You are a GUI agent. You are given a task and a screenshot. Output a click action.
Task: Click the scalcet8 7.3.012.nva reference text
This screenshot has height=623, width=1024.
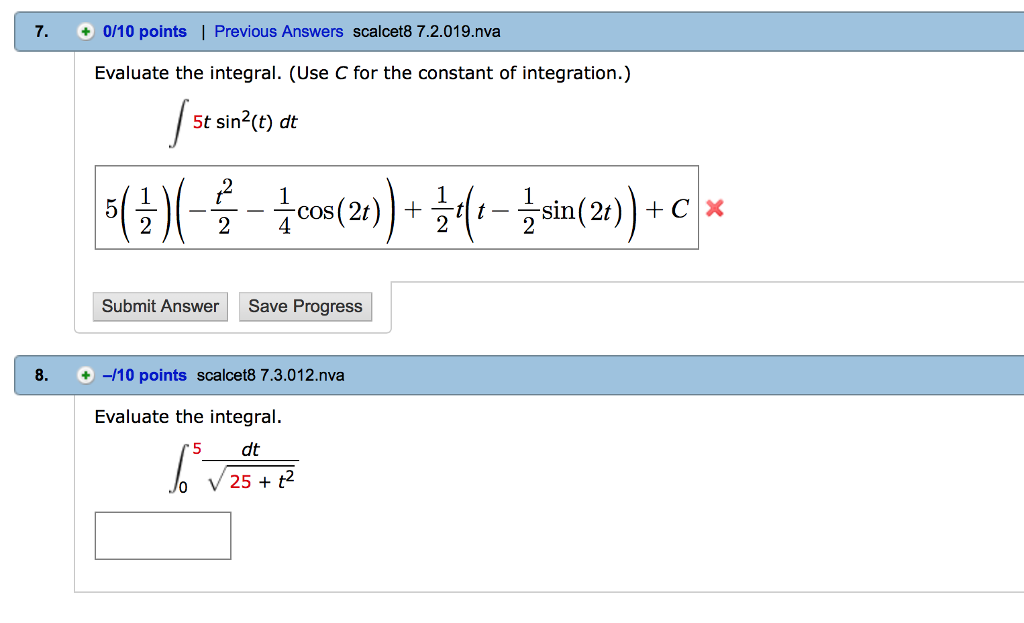coord(271,376)
